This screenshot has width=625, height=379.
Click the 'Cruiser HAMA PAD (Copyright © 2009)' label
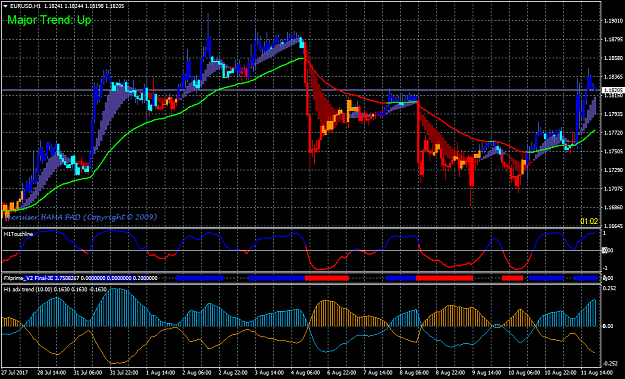coord(81,217)
